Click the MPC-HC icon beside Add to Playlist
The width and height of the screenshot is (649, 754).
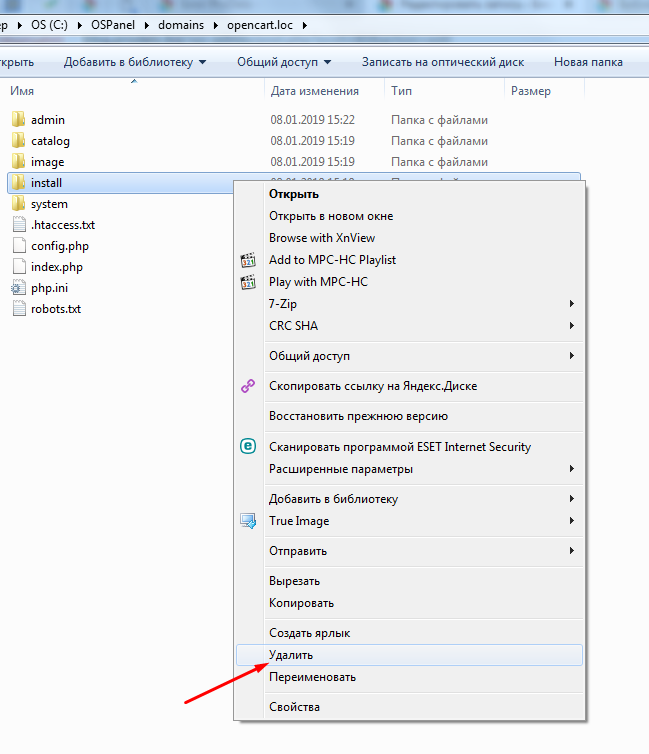pos(249,260)
